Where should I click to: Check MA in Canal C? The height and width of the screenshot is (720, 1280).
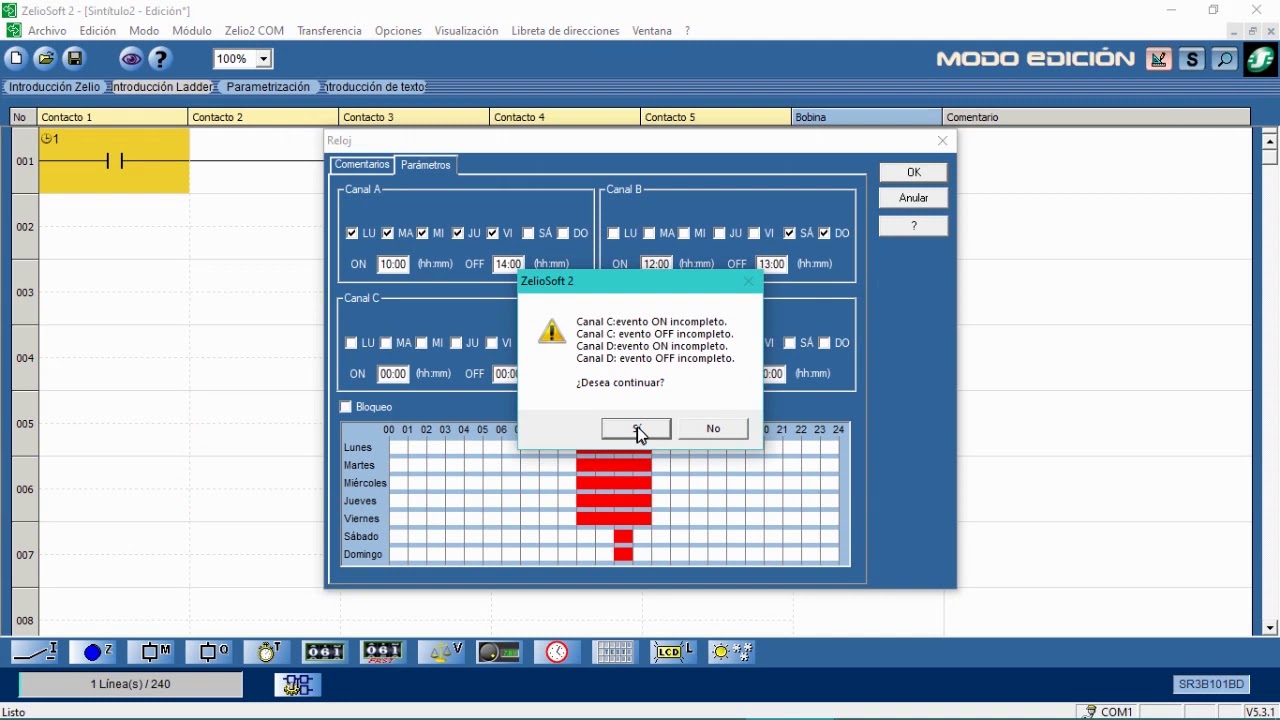387,343
